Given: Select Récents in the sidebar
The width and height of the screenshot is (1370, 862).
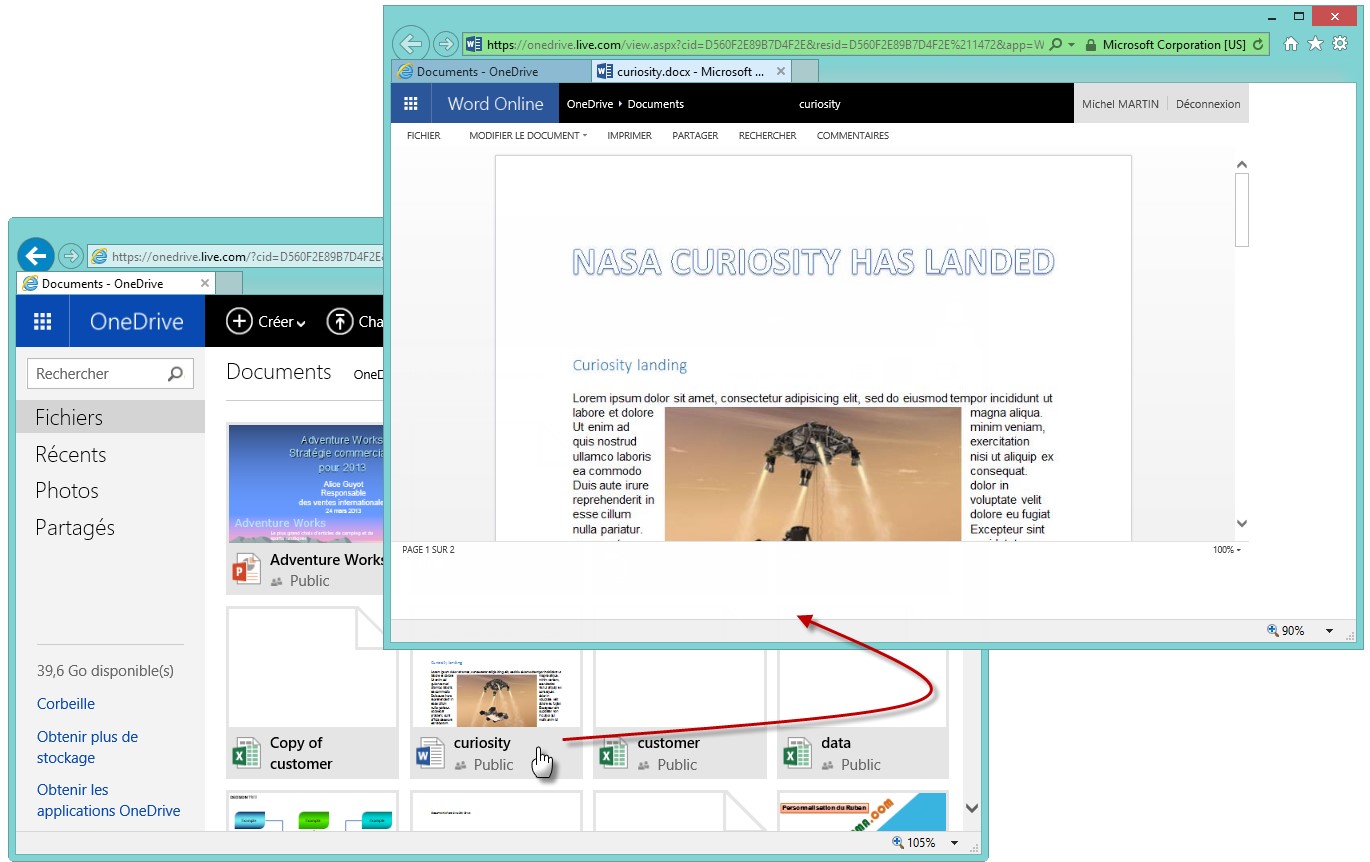Looking at the screenshot, I should pyautogui.click(x=70, y=455).
